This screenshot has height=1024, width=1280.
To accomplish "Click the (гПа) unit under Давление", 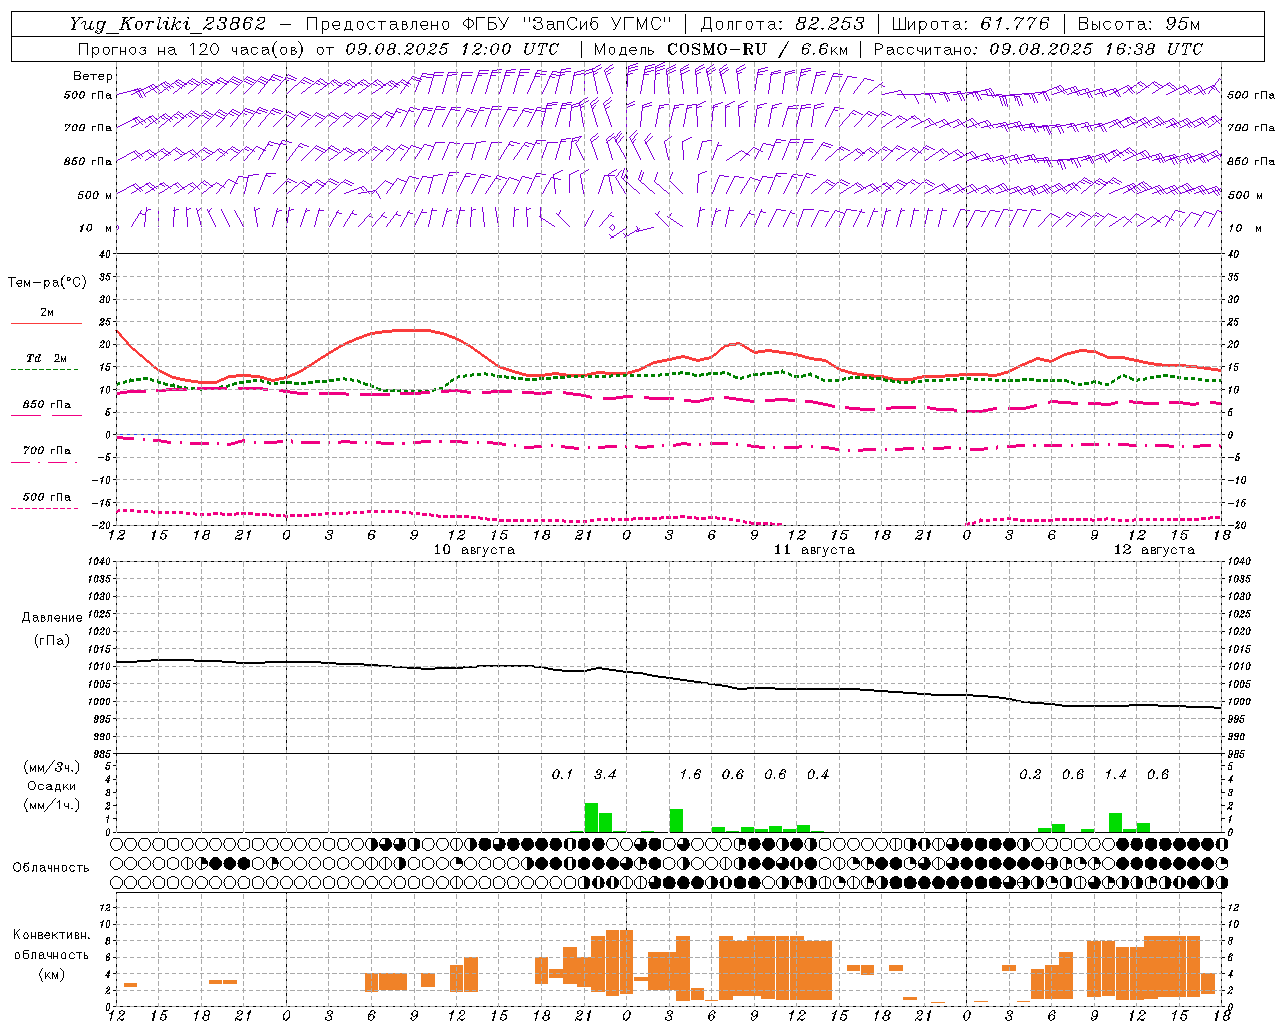I will point(52,640).
